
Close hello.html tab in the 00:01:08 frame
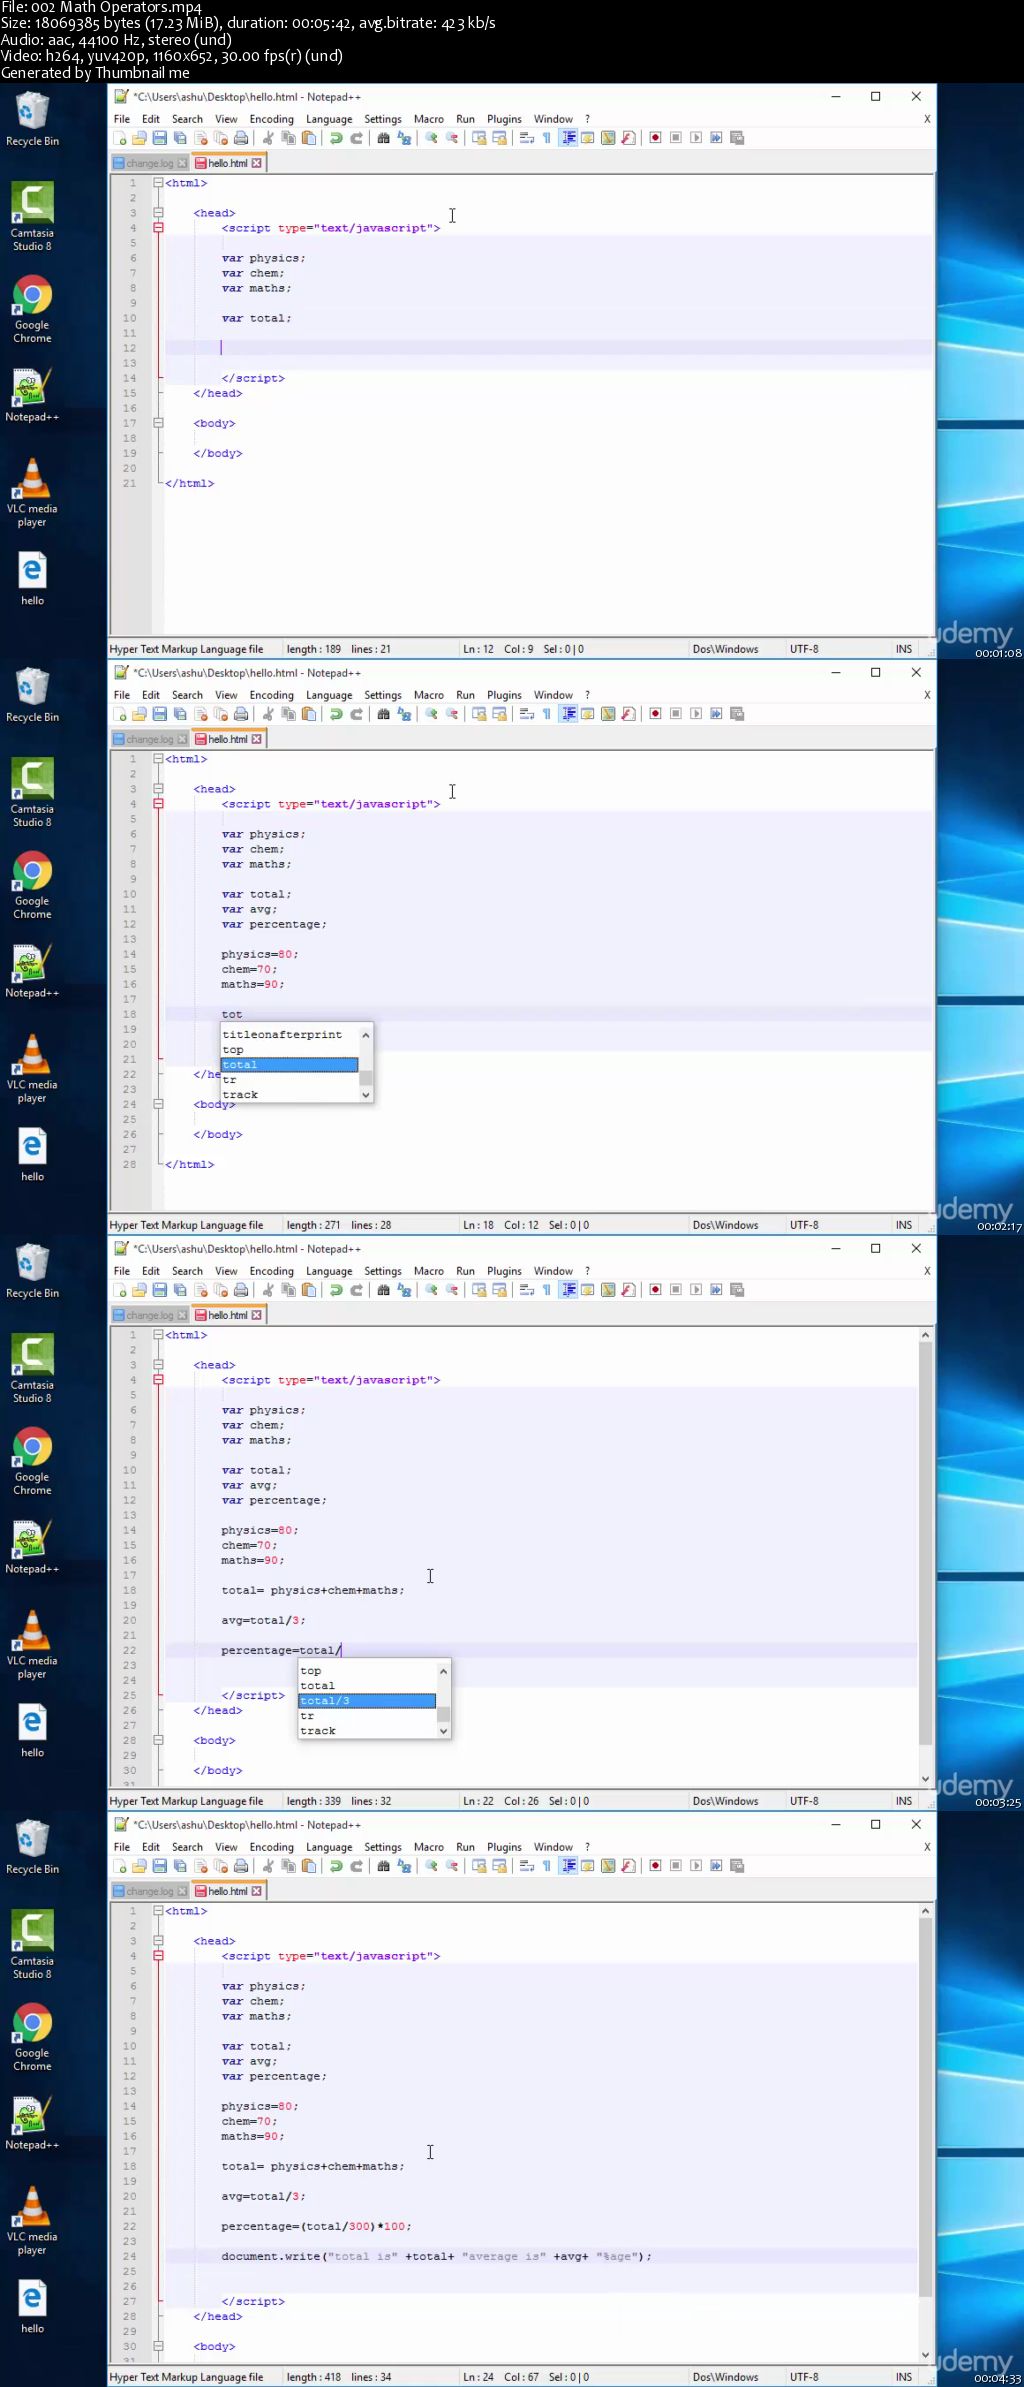tap(257, 163)
